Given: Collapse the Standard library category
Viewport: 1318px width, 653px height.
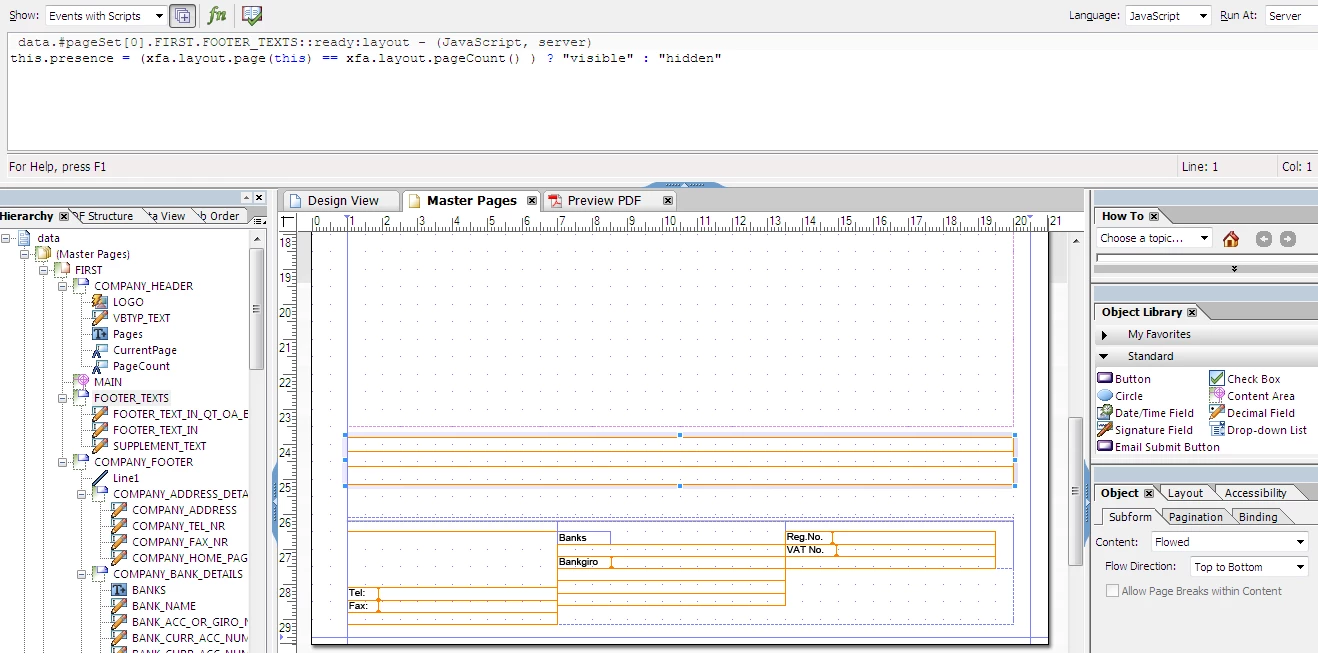Looking at the screenshot, I should coord(1104,356).
